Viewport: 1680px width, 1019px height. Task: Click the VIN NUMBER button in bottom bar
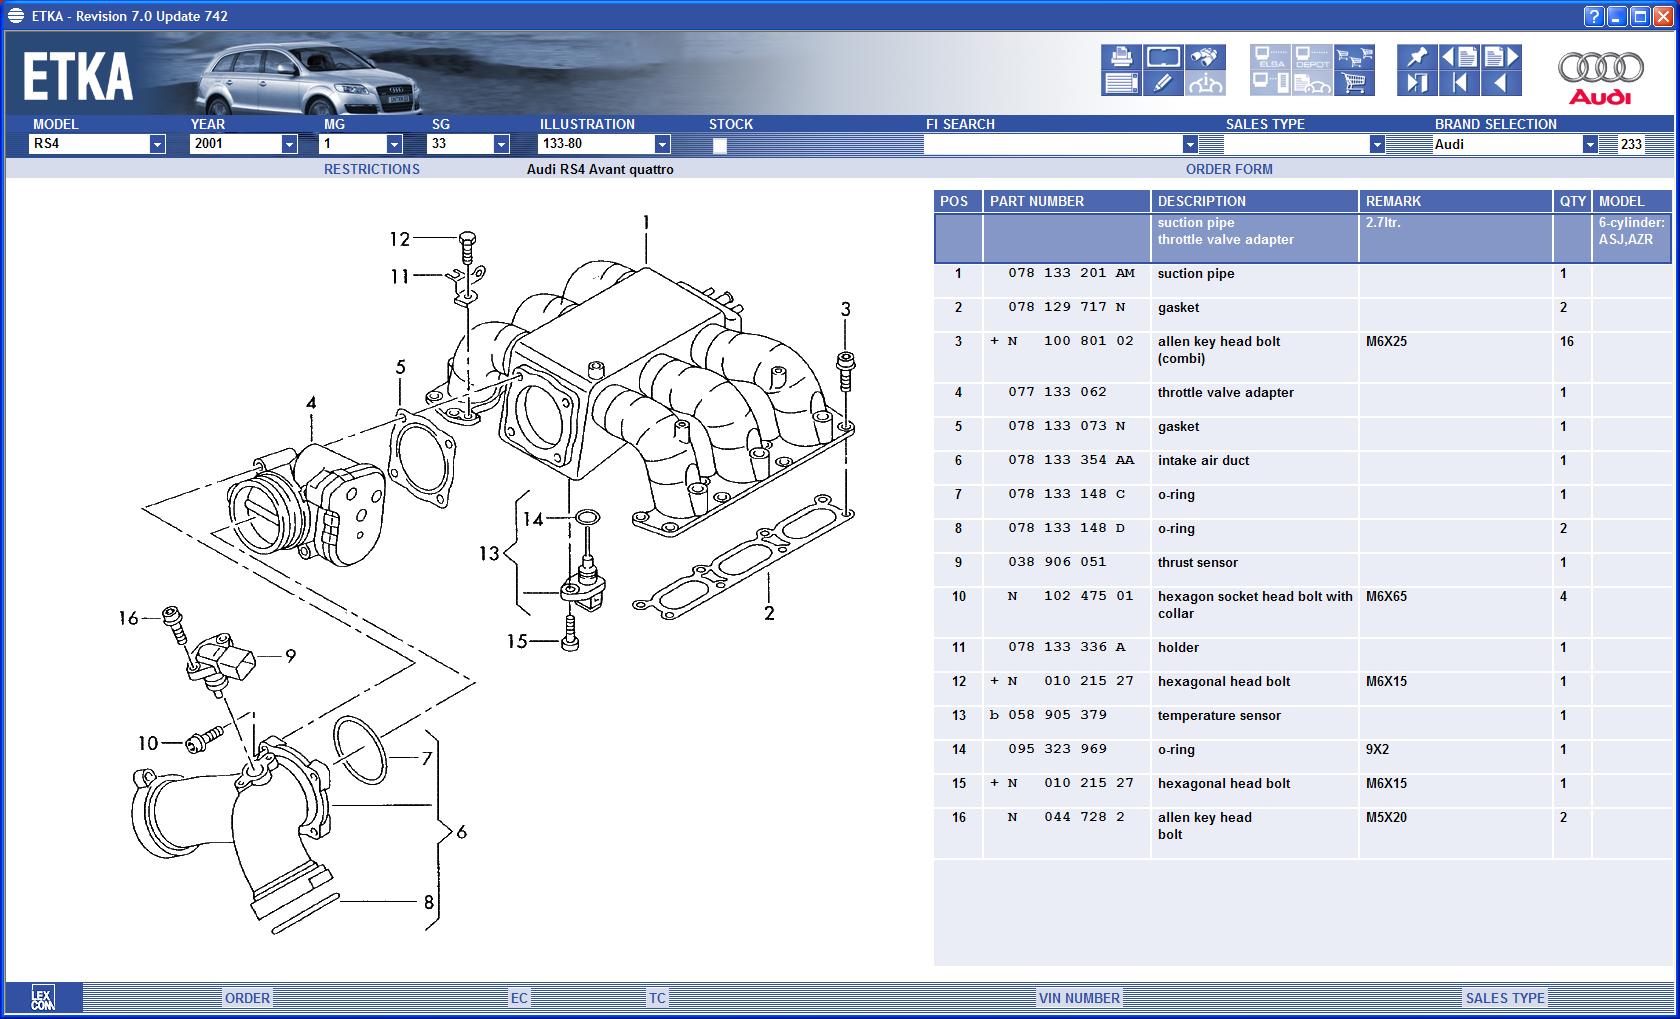1079,997
